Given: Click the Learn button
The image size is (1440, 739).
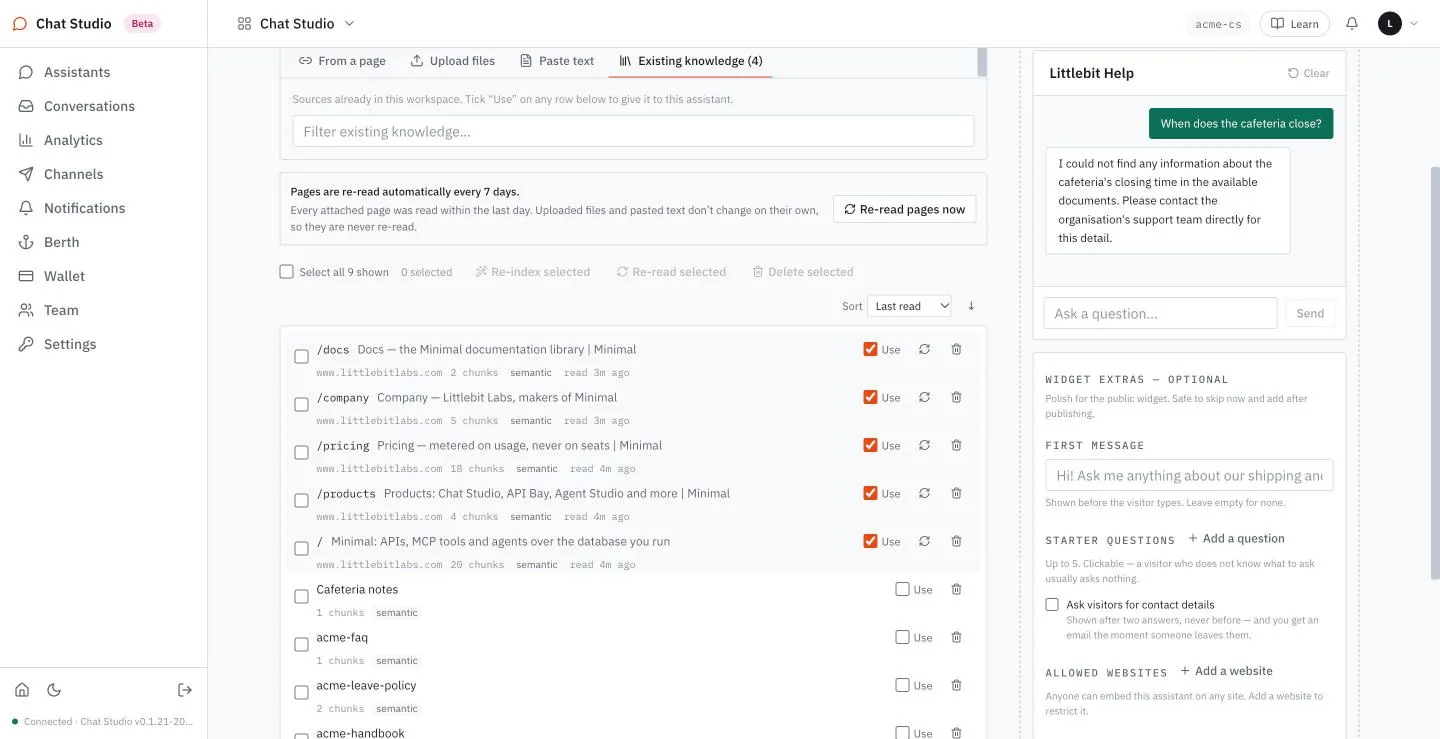Looking at the screenshot, I should tap(1295, 24).
